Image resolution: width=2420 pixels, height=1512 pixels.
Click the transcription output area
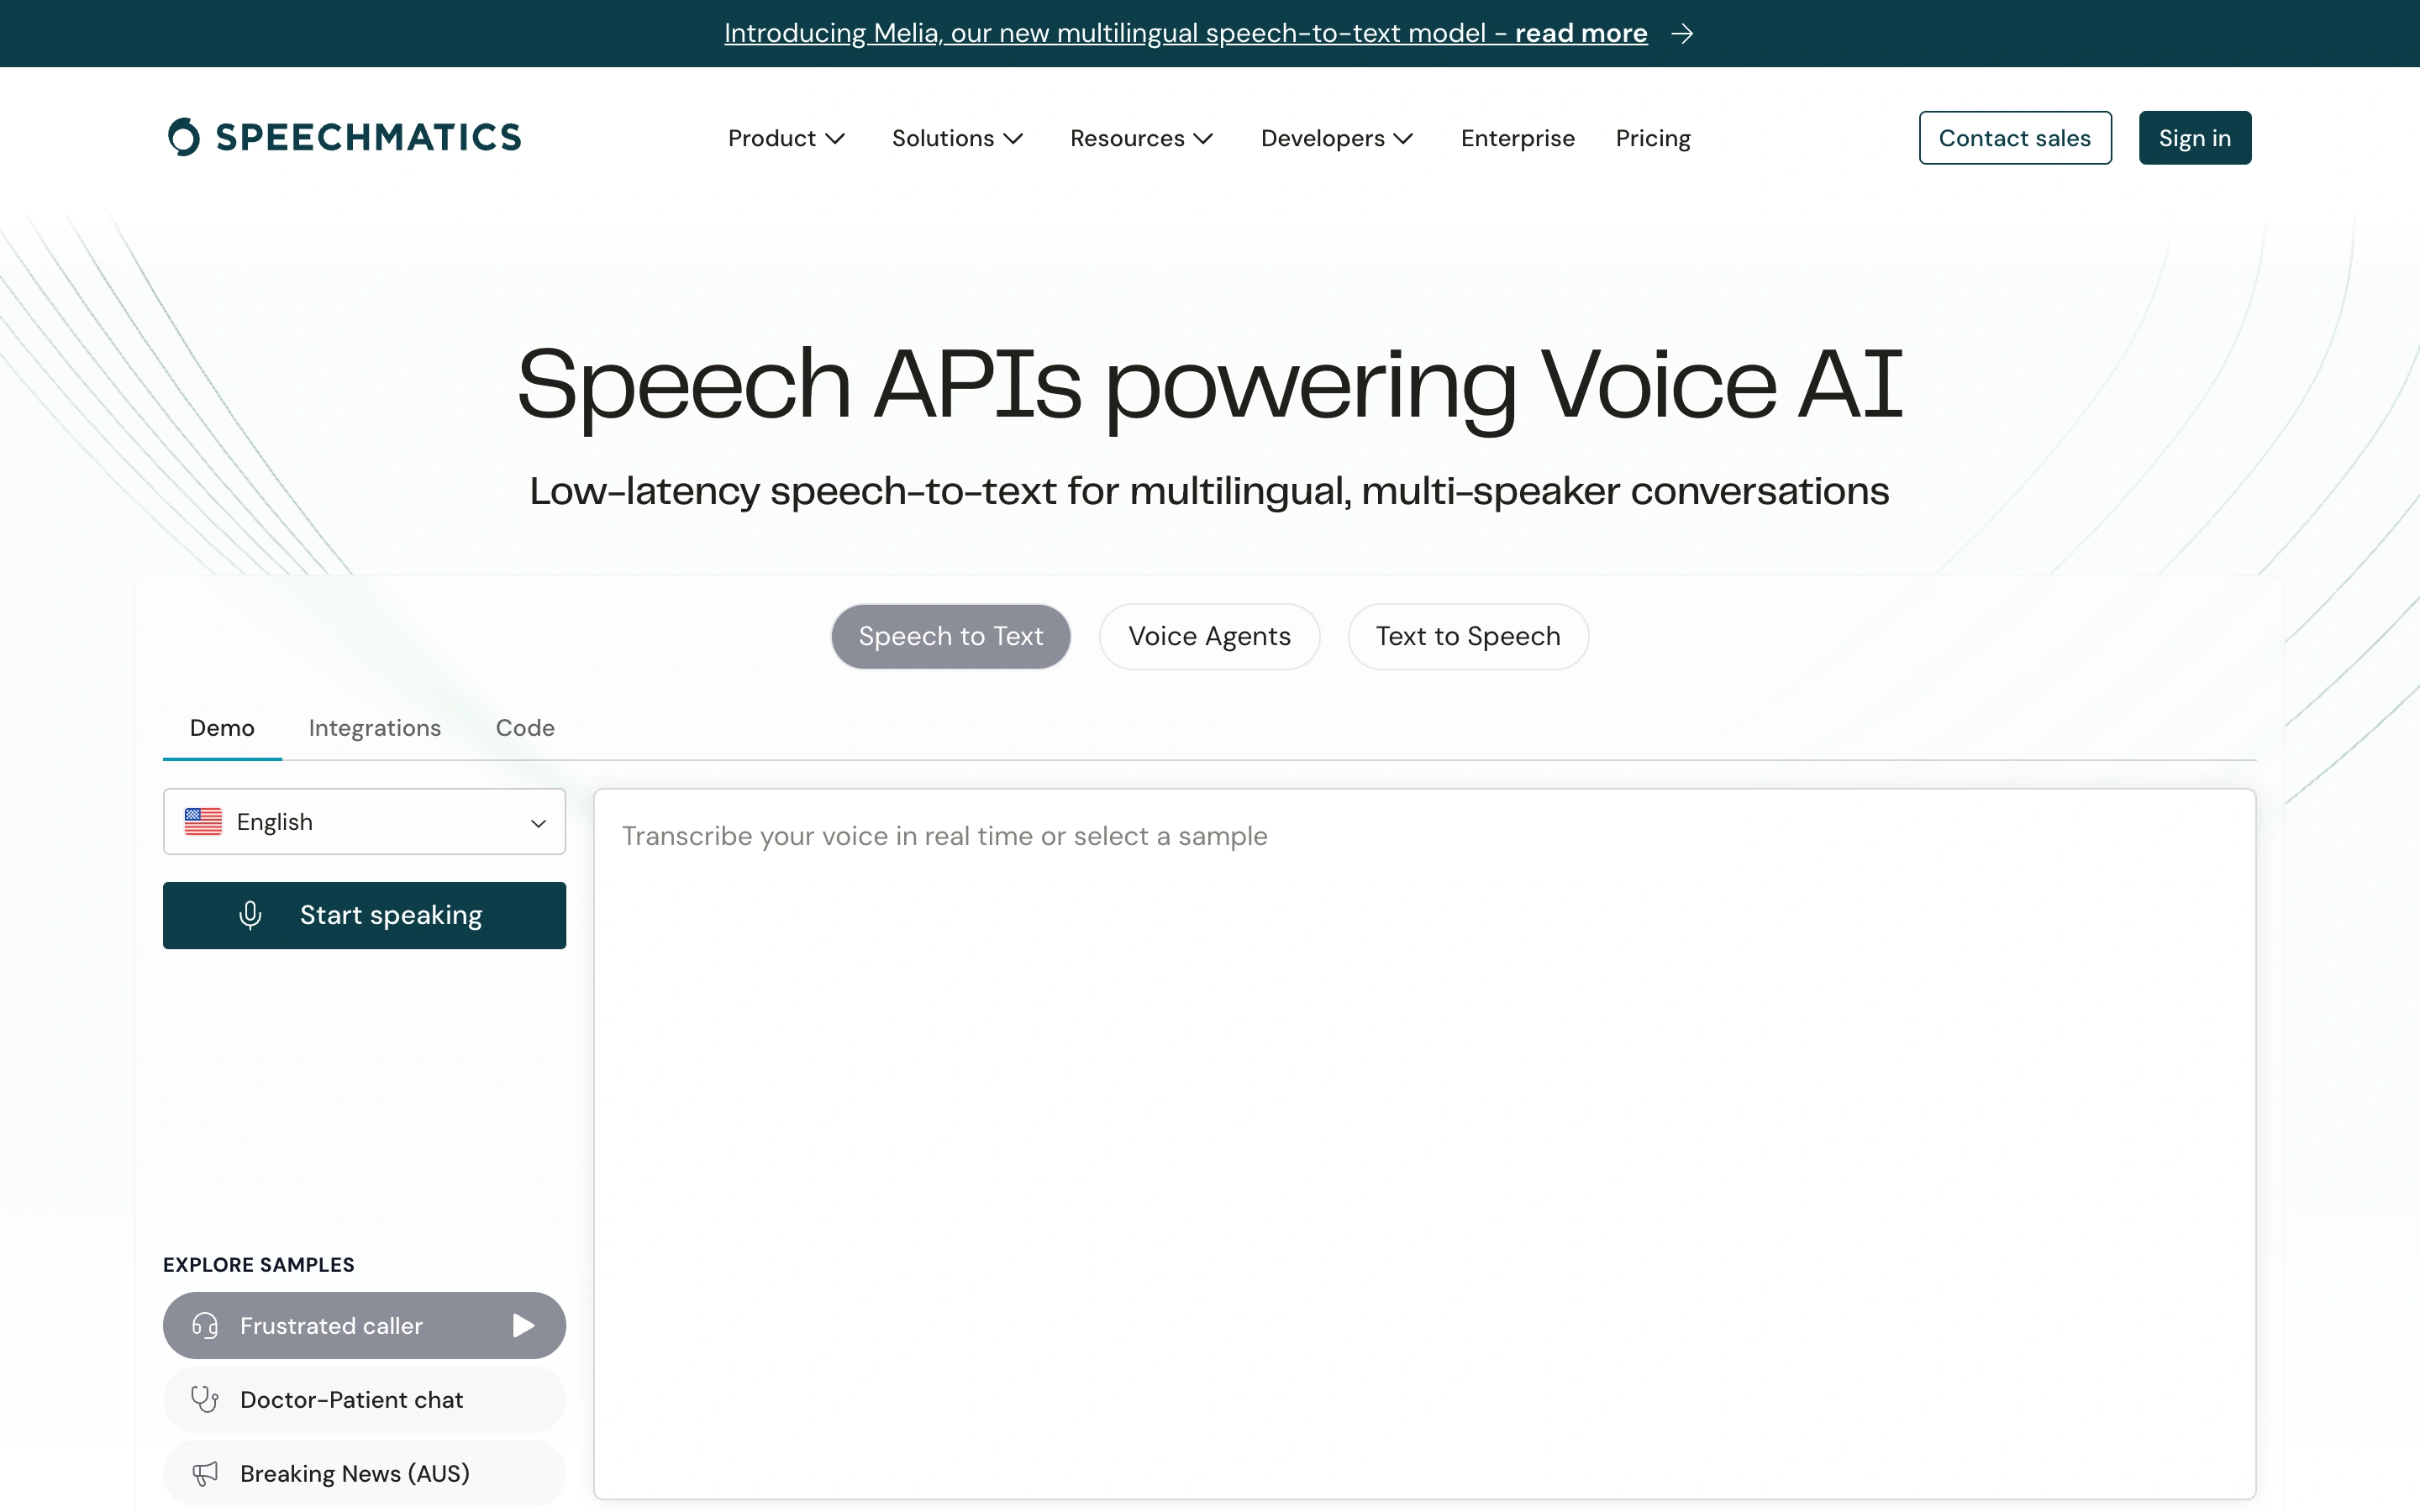1424,1143
